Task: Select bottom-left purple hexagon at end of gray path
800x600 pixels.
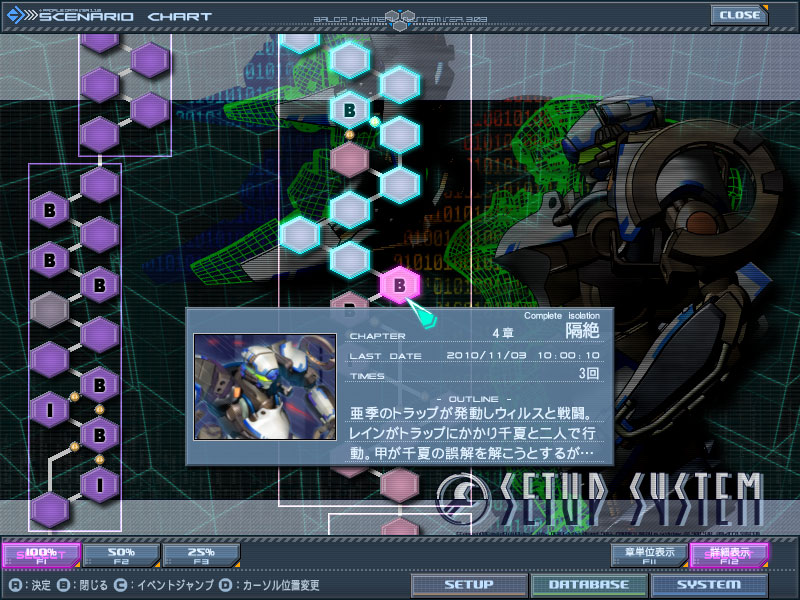Action: pyautogui.click(x=49, y=510)
